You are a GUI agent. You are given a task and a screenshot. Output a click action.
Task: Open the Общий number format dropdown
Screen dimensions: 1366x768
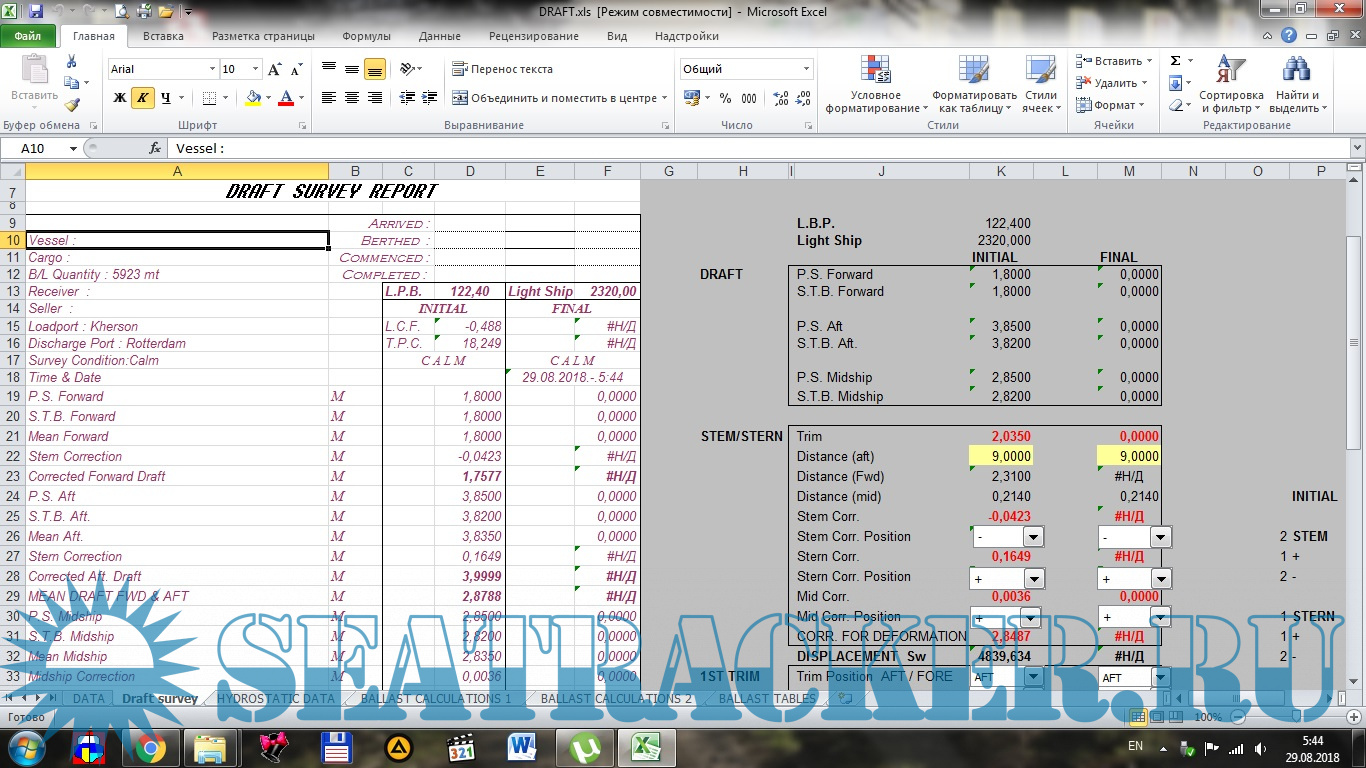pos(806,69)
